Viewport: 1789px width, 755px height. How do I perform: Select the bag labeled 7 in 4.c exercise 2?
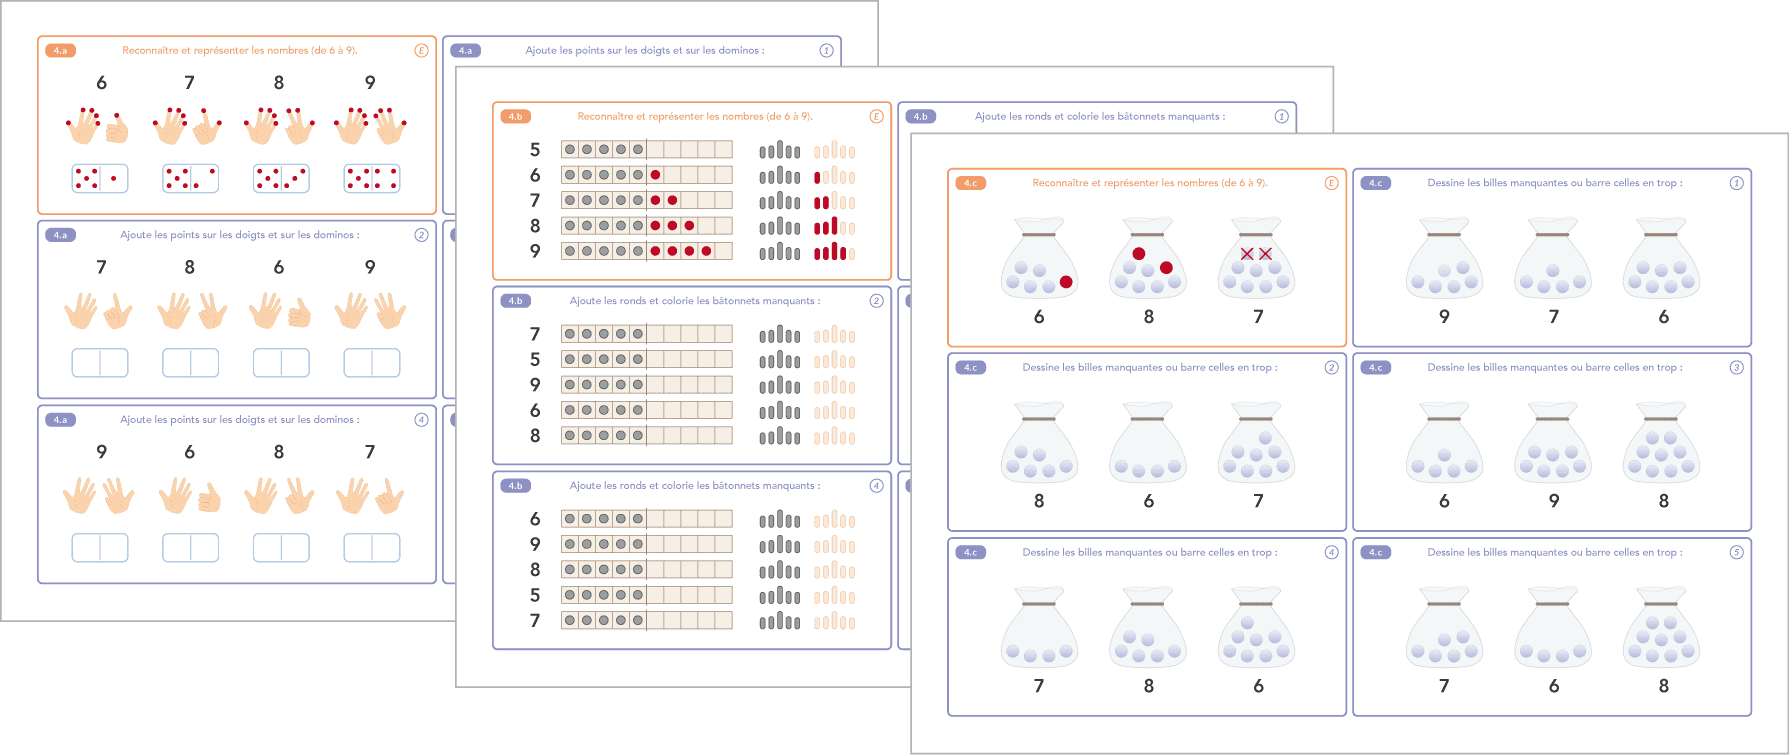[1257, 443]
